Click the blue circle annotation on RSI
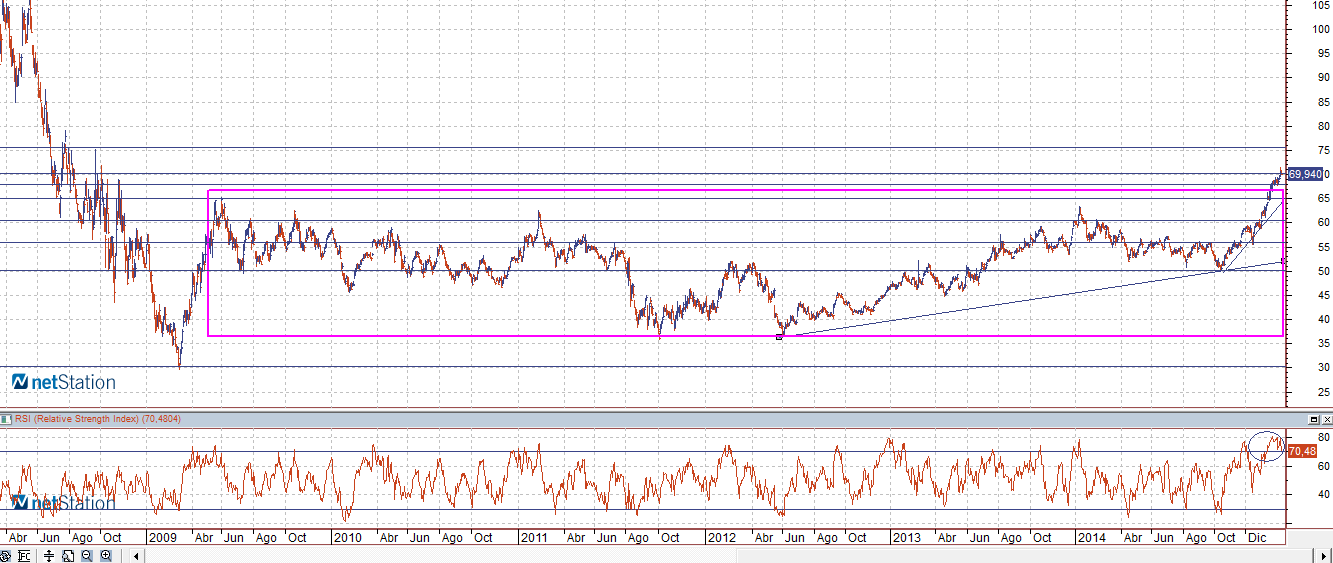Image resolution: width=1333 pixels, height=563 pixels. coord(1266,445)
